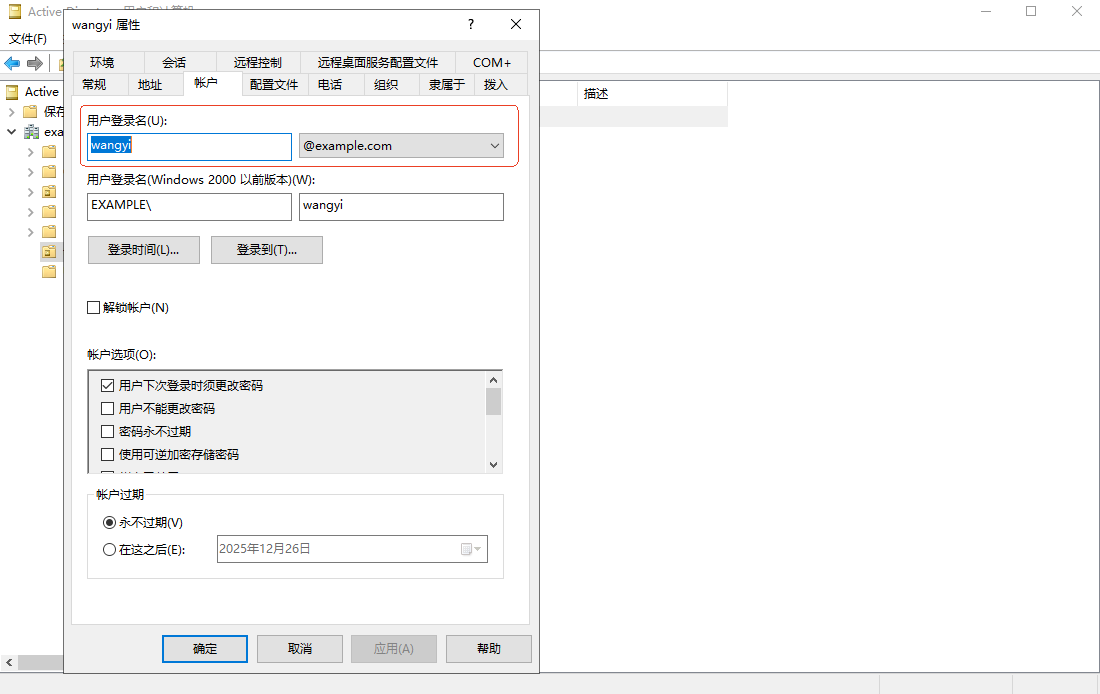Maximize the main Active Directory window
1100x694 pixels.
(x=1031, y=11)
